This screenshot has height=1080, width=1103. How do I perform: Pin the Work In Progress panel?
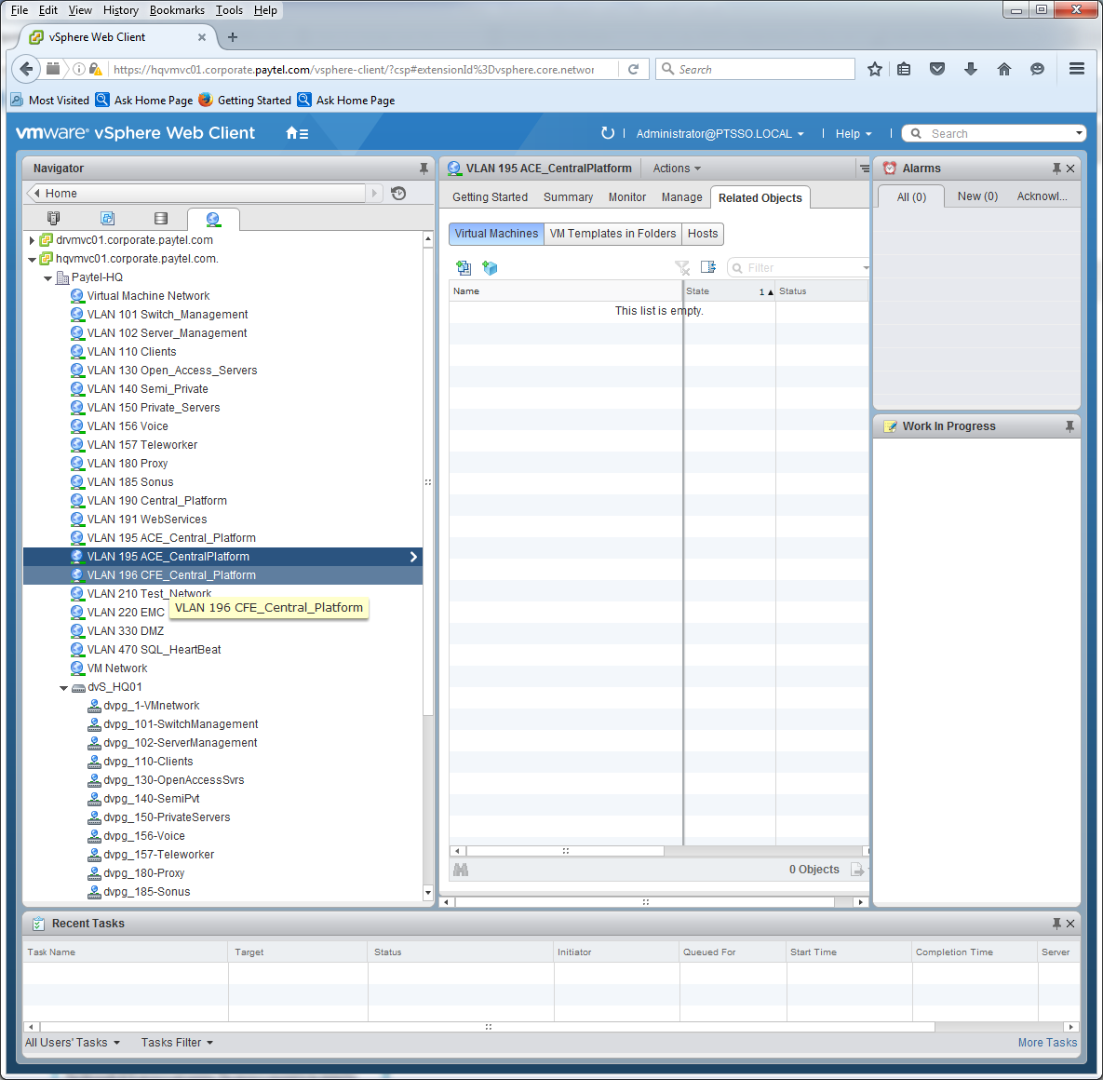(1069, 426)
